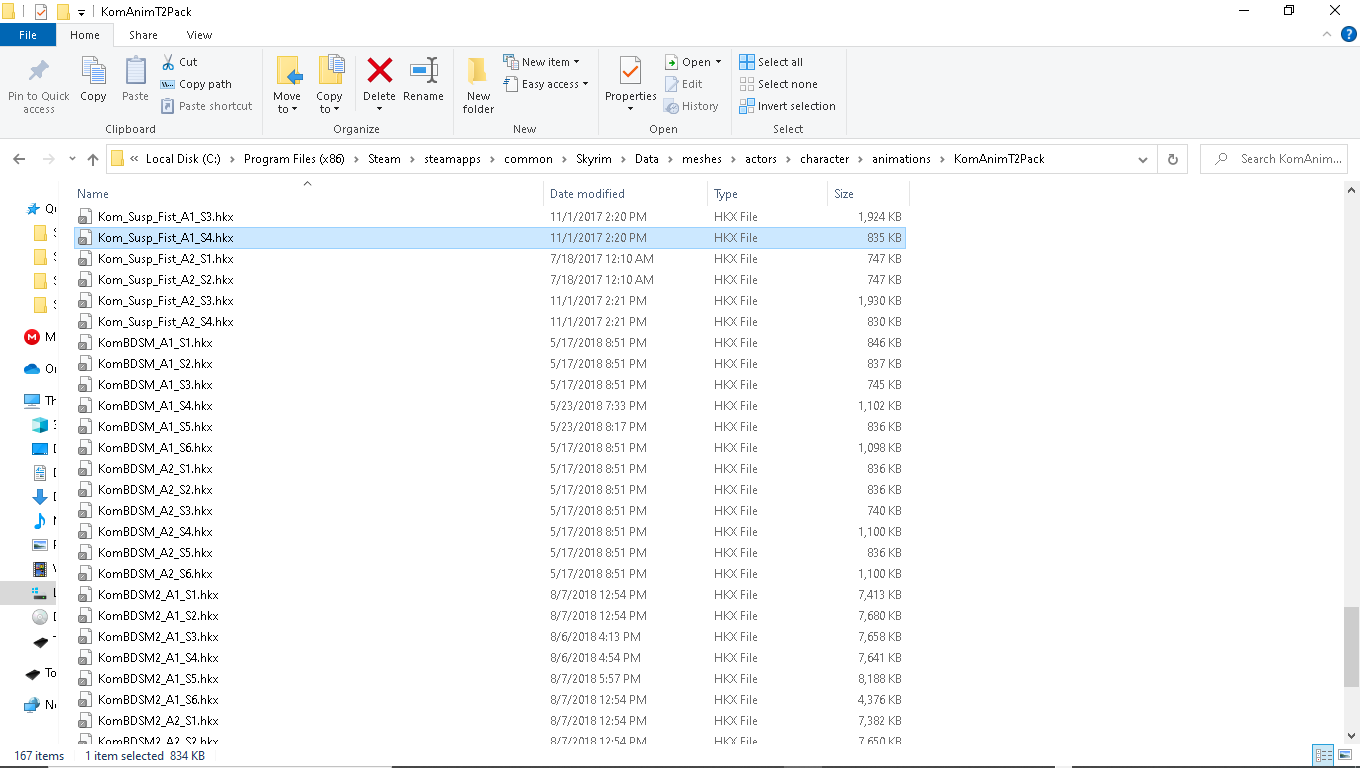Sort files by the Name column header
This screenshot has height=768, width=1360.
coord(307,194)
